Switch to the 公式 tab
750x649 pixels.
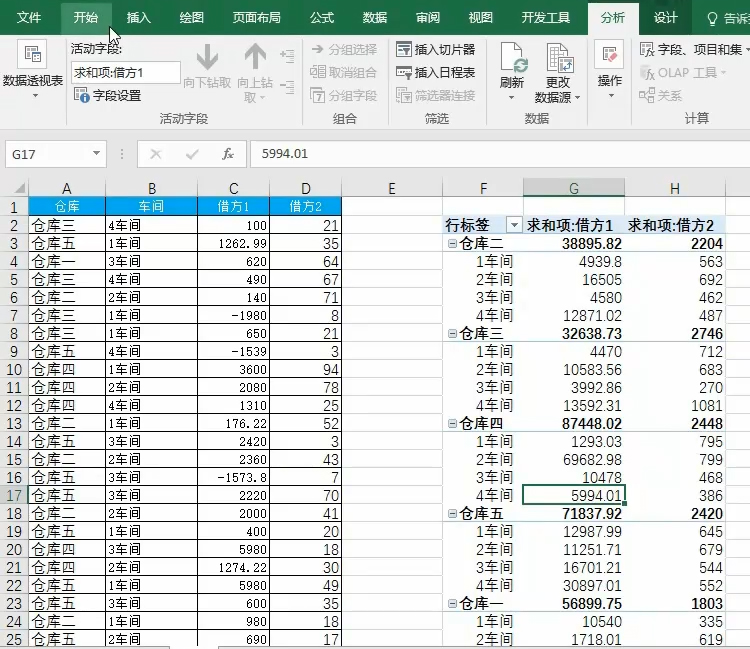321,18
